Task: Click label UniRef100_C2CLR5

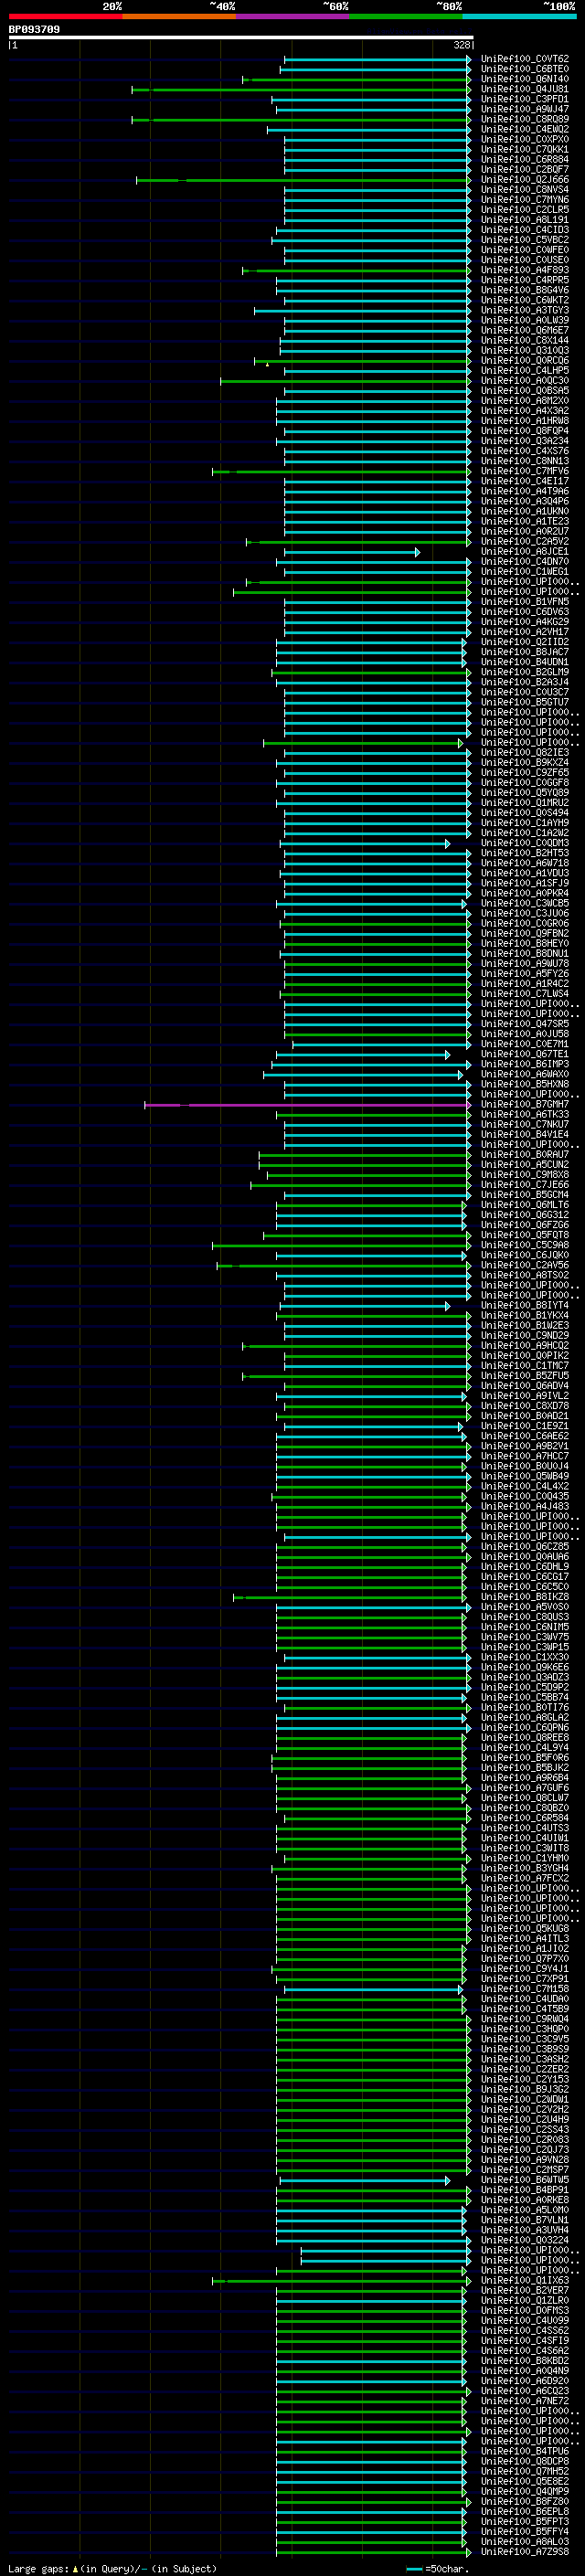Action: point(525,209)
